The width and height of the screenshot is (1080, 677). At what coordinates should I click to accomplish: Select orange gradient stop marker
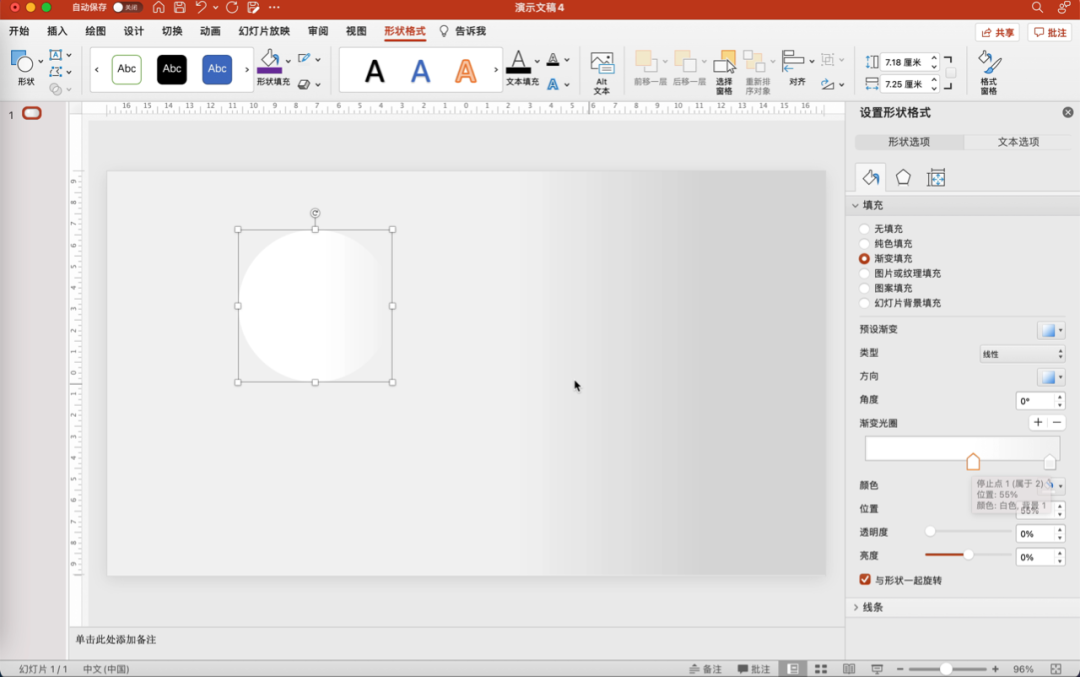coord(973,461)
